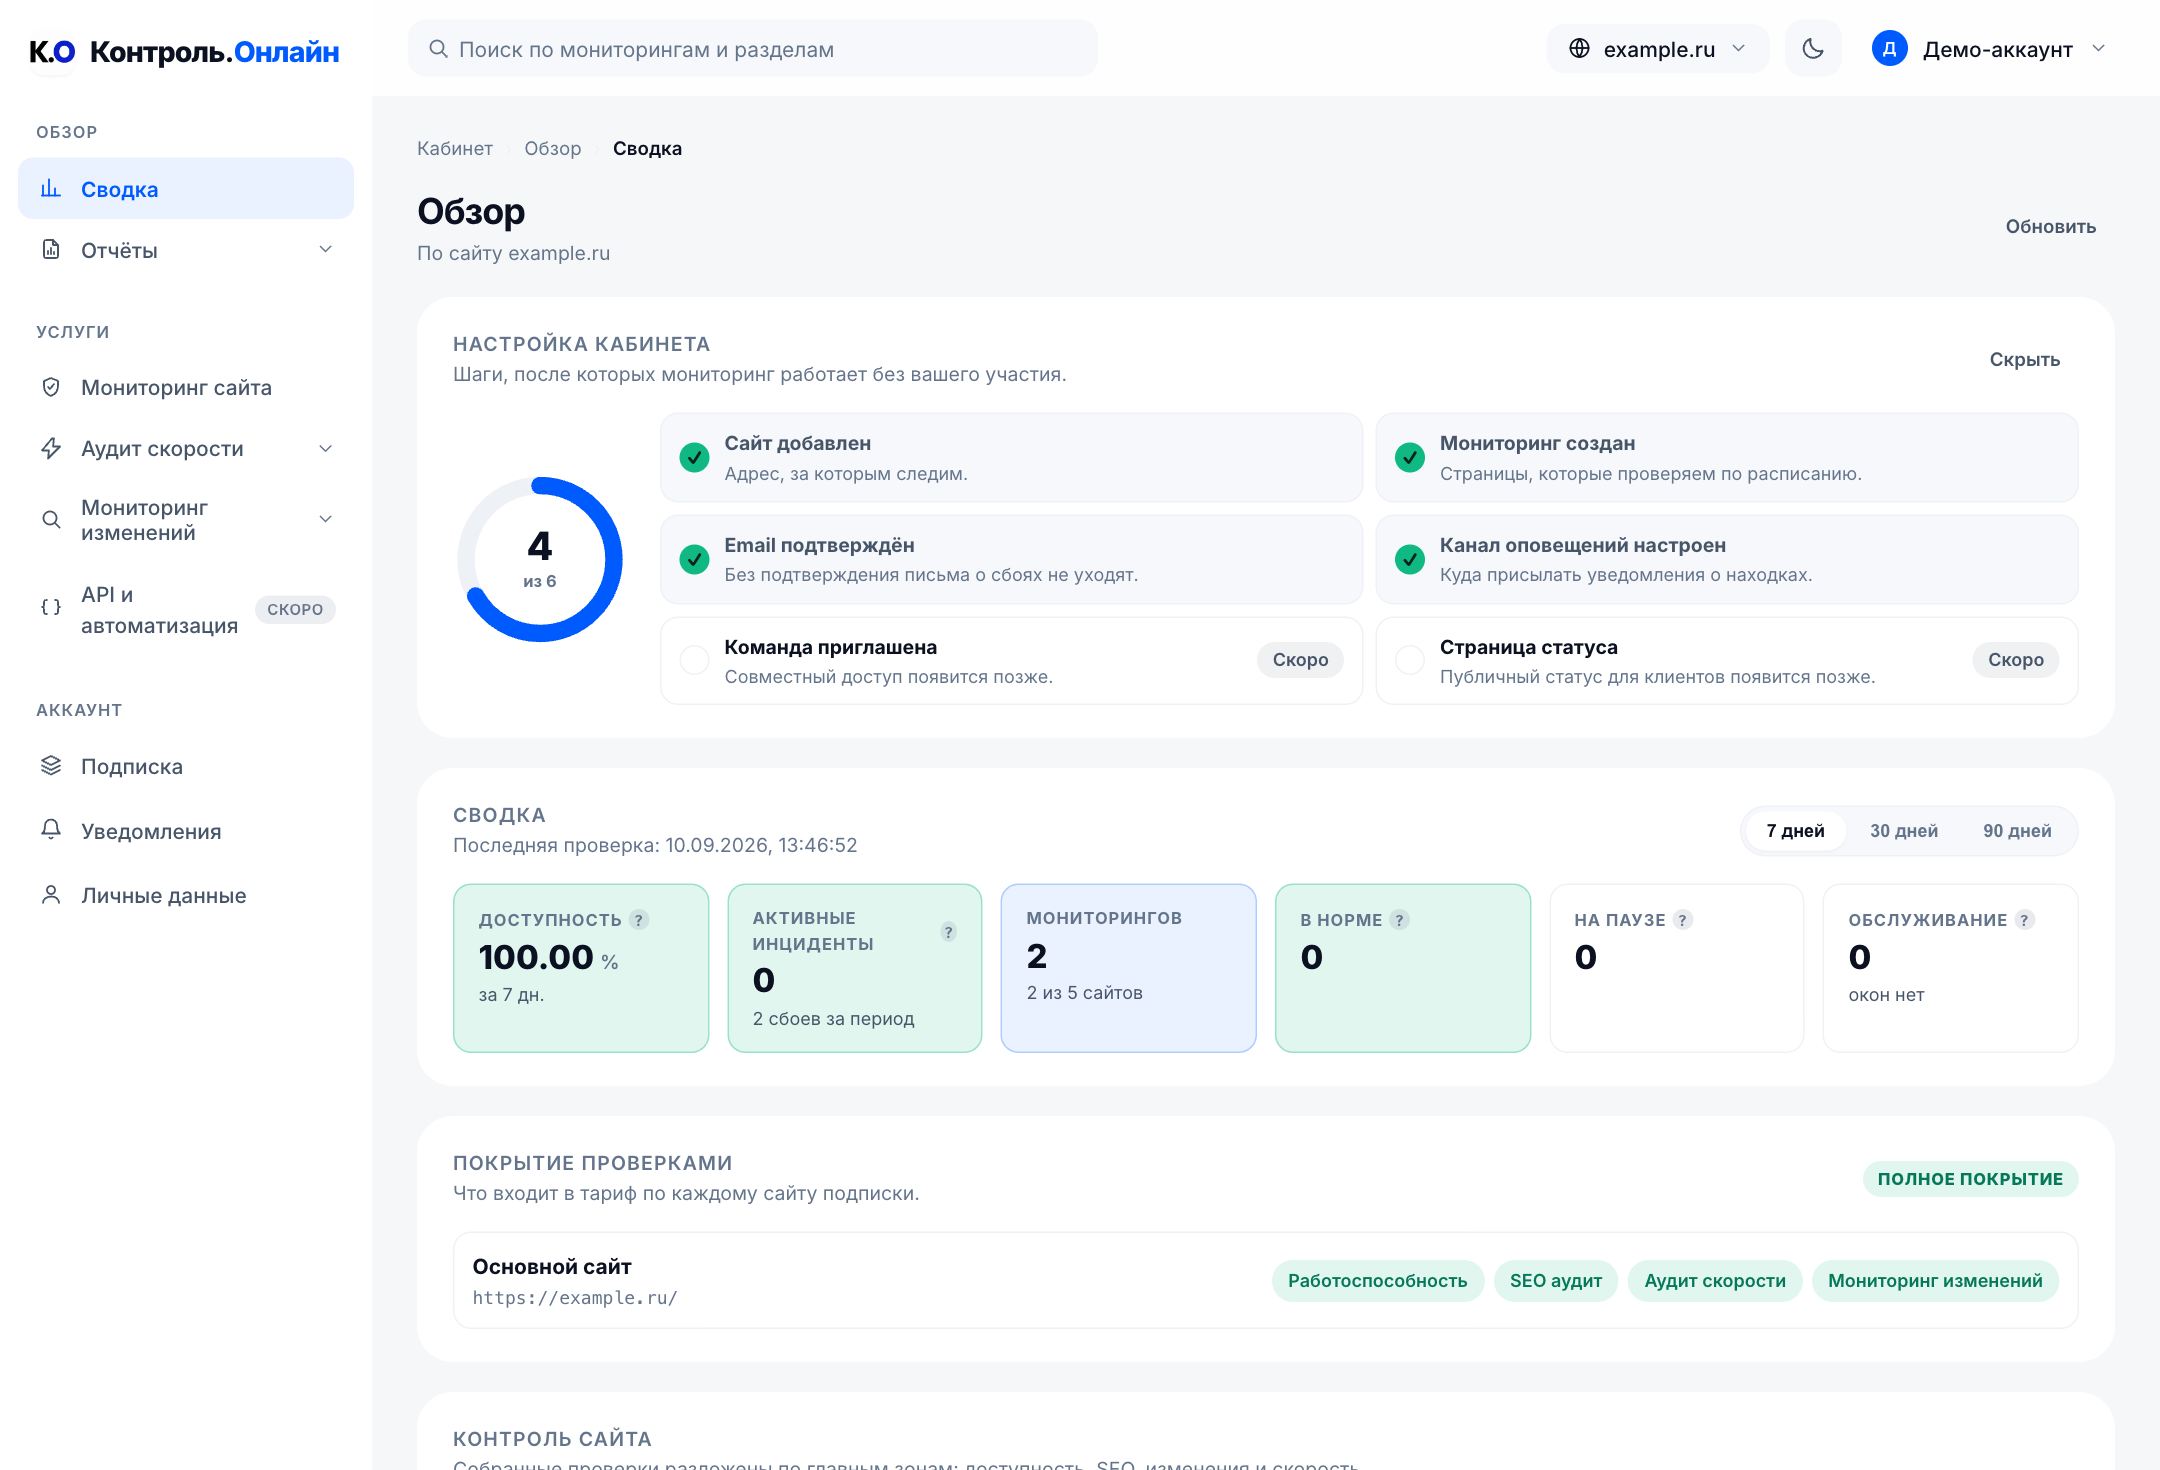Open the example.ru site selector dropdown
Screen dimensions: 2160x1470
[1657, 49]
